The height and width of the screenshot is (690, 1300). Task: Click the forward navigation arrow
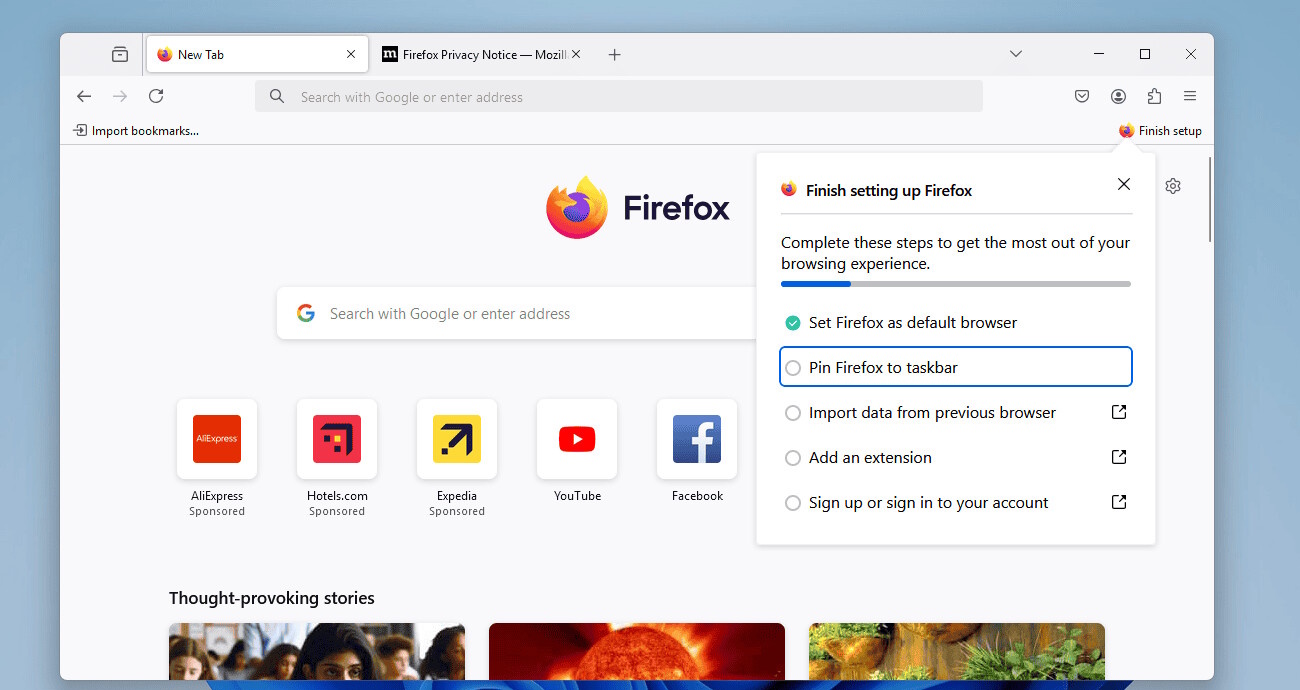click(120, 96)
